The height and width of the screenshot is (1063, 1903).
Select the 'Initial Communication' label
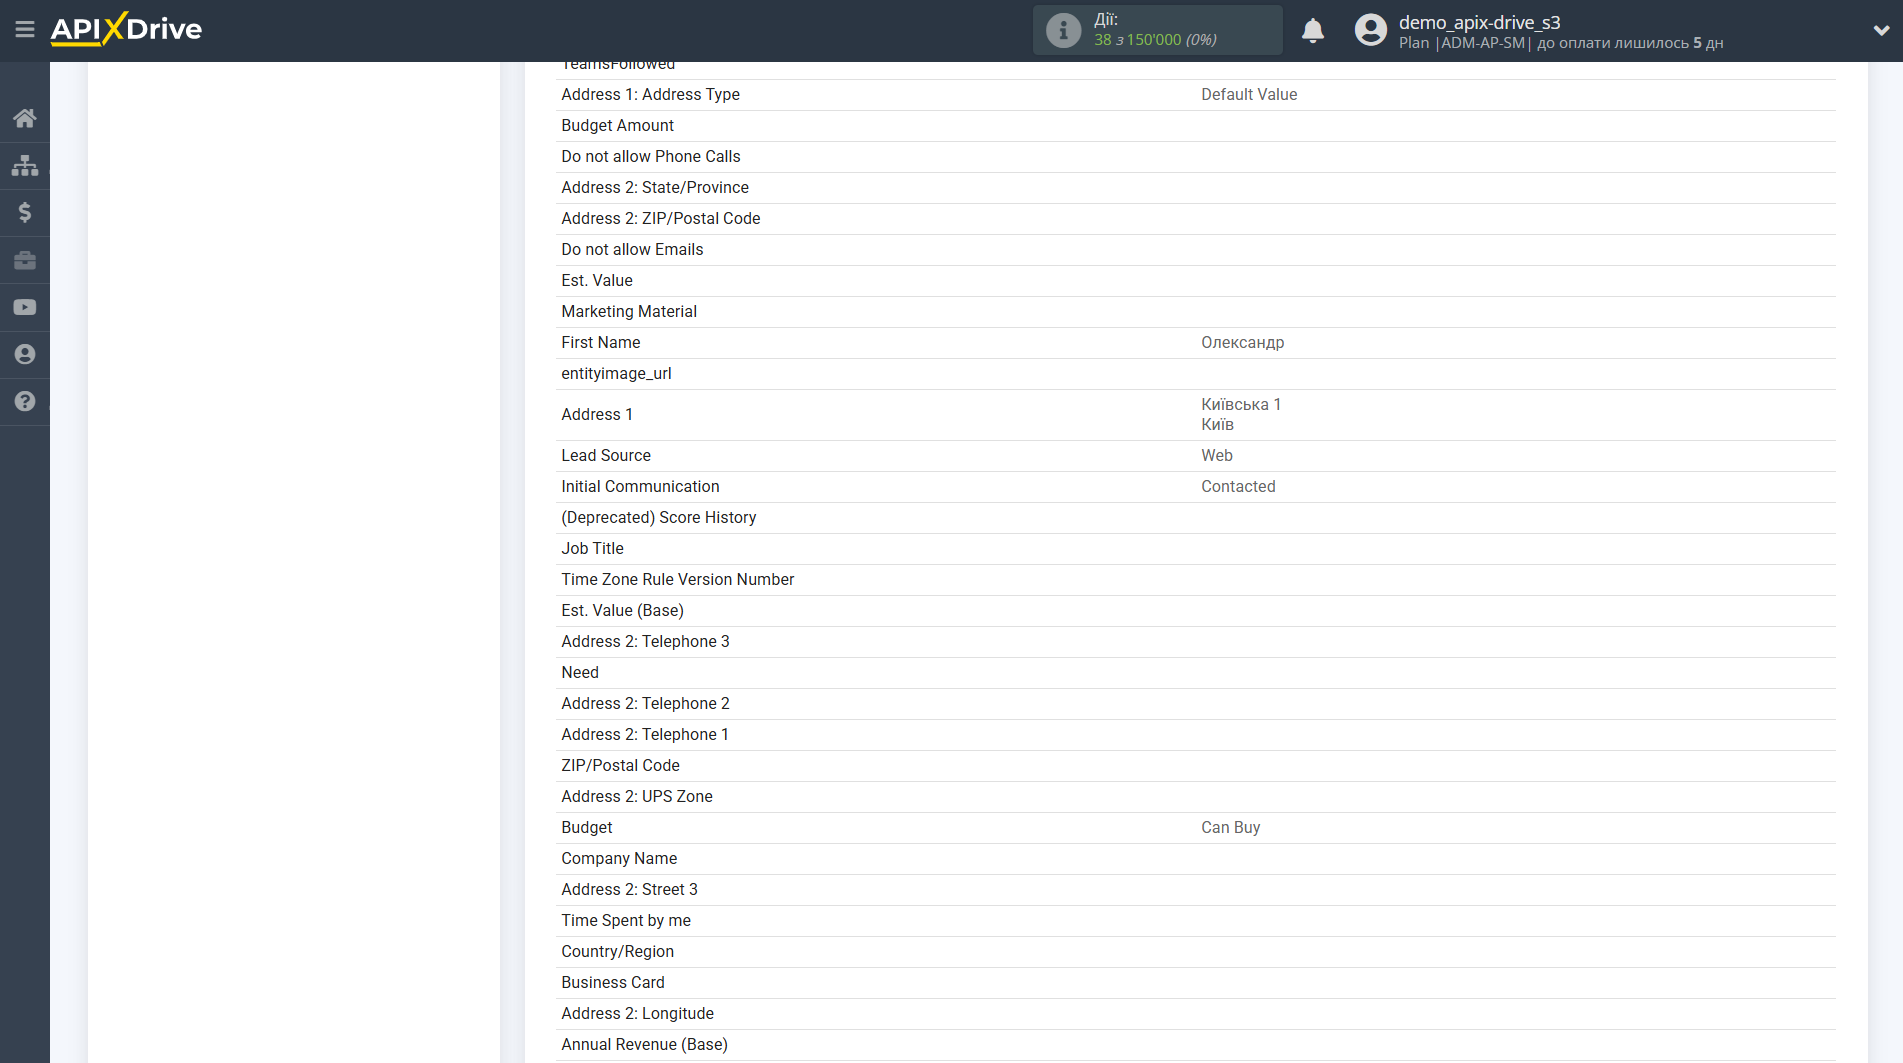point(640,487)
